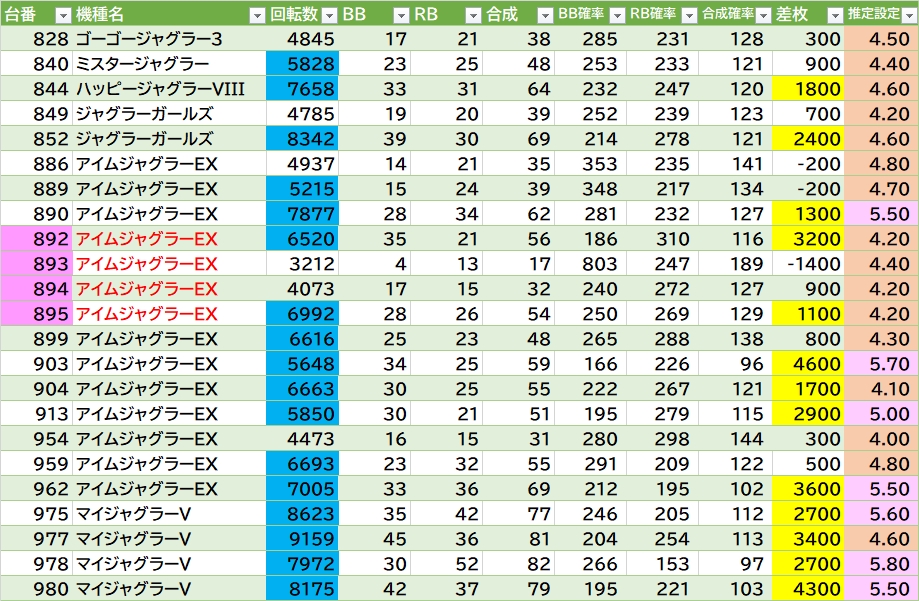Click the 台番 cell numbered 980
Image resolution: width=919 pixels, height=601 pixels.
36,589
